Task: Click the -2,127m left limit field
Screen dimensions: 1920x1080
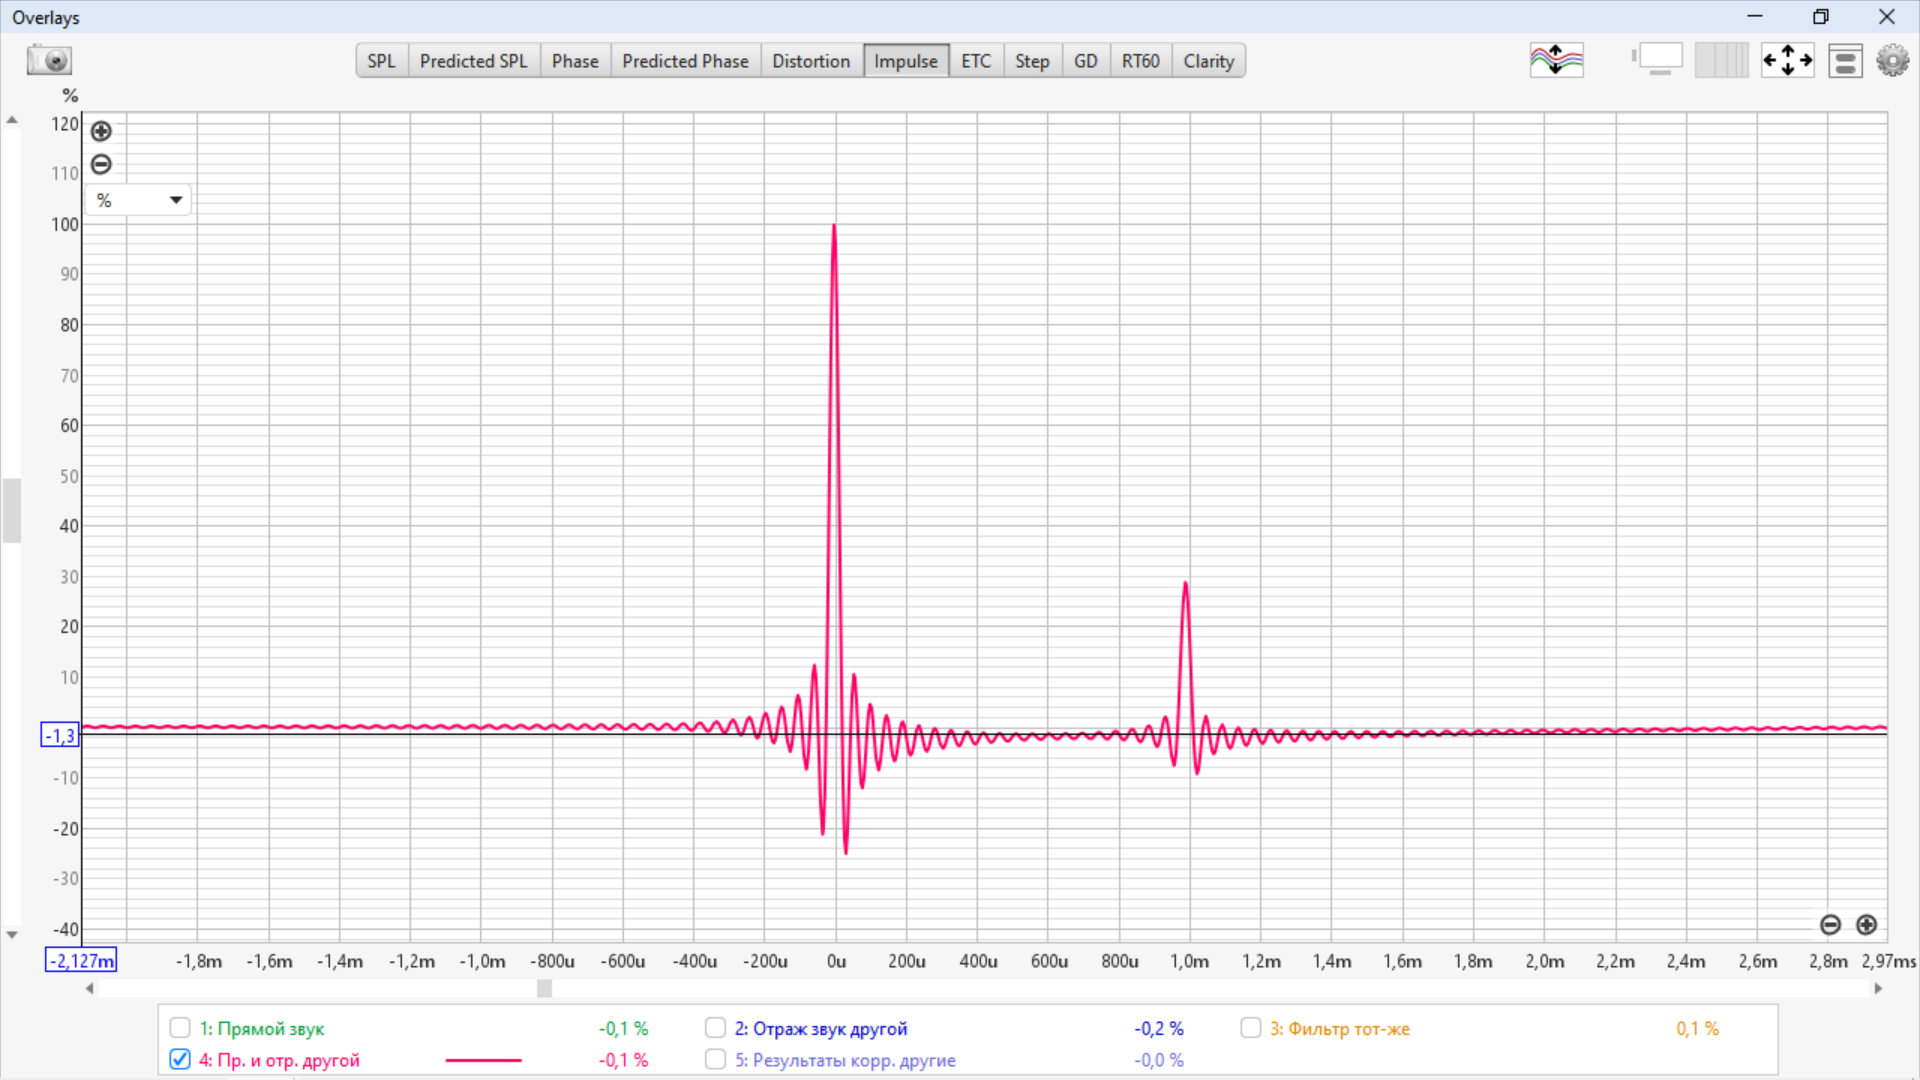Action: point(81,961)
